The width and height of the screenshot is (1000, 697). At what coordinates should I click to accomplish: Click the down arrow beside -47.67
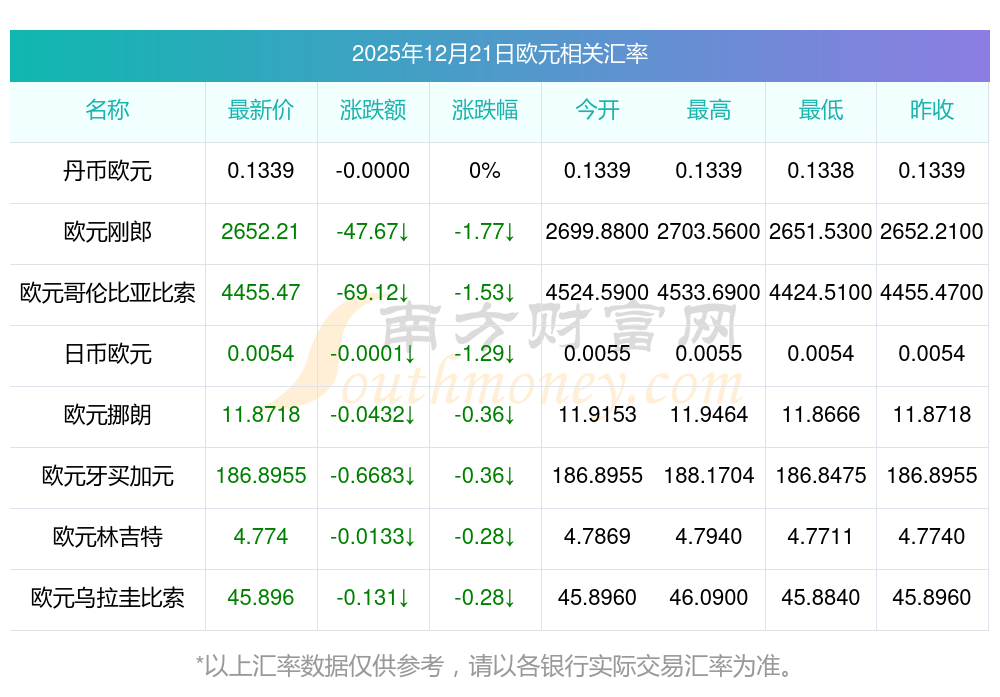coord(404,233)
